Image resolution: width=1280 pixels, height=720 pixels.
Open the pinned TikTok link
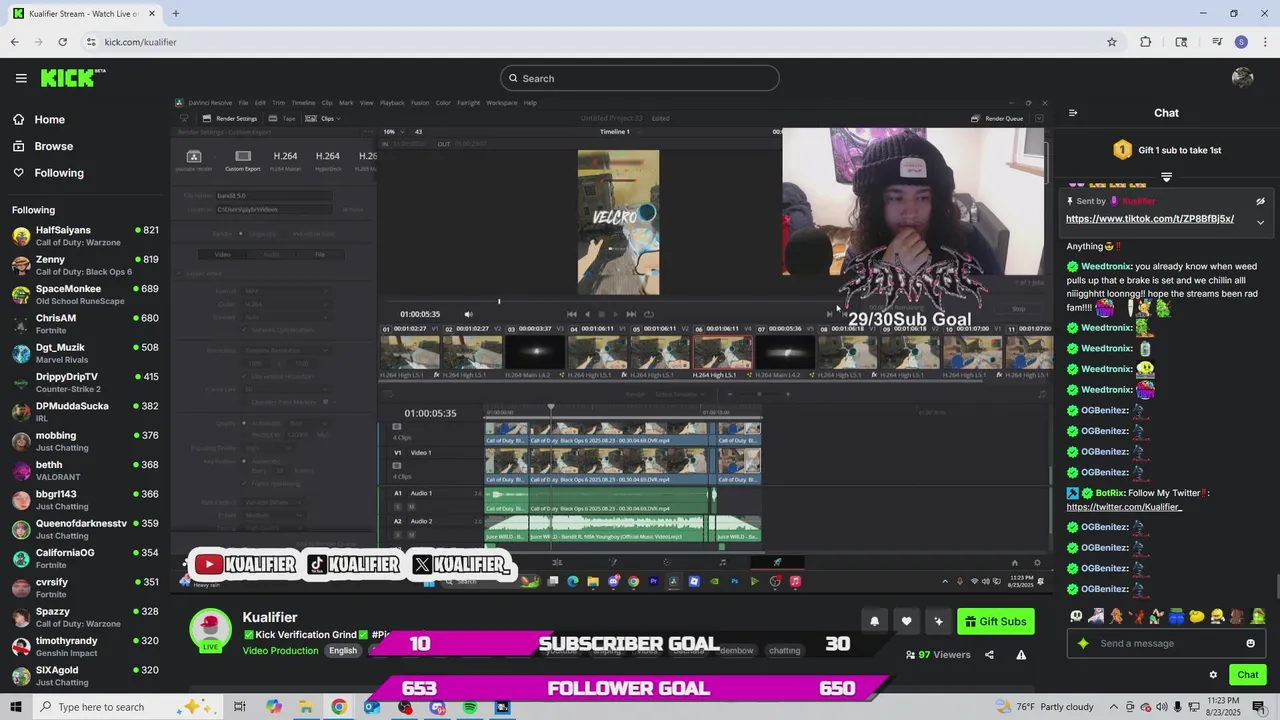pos(1150,219)
